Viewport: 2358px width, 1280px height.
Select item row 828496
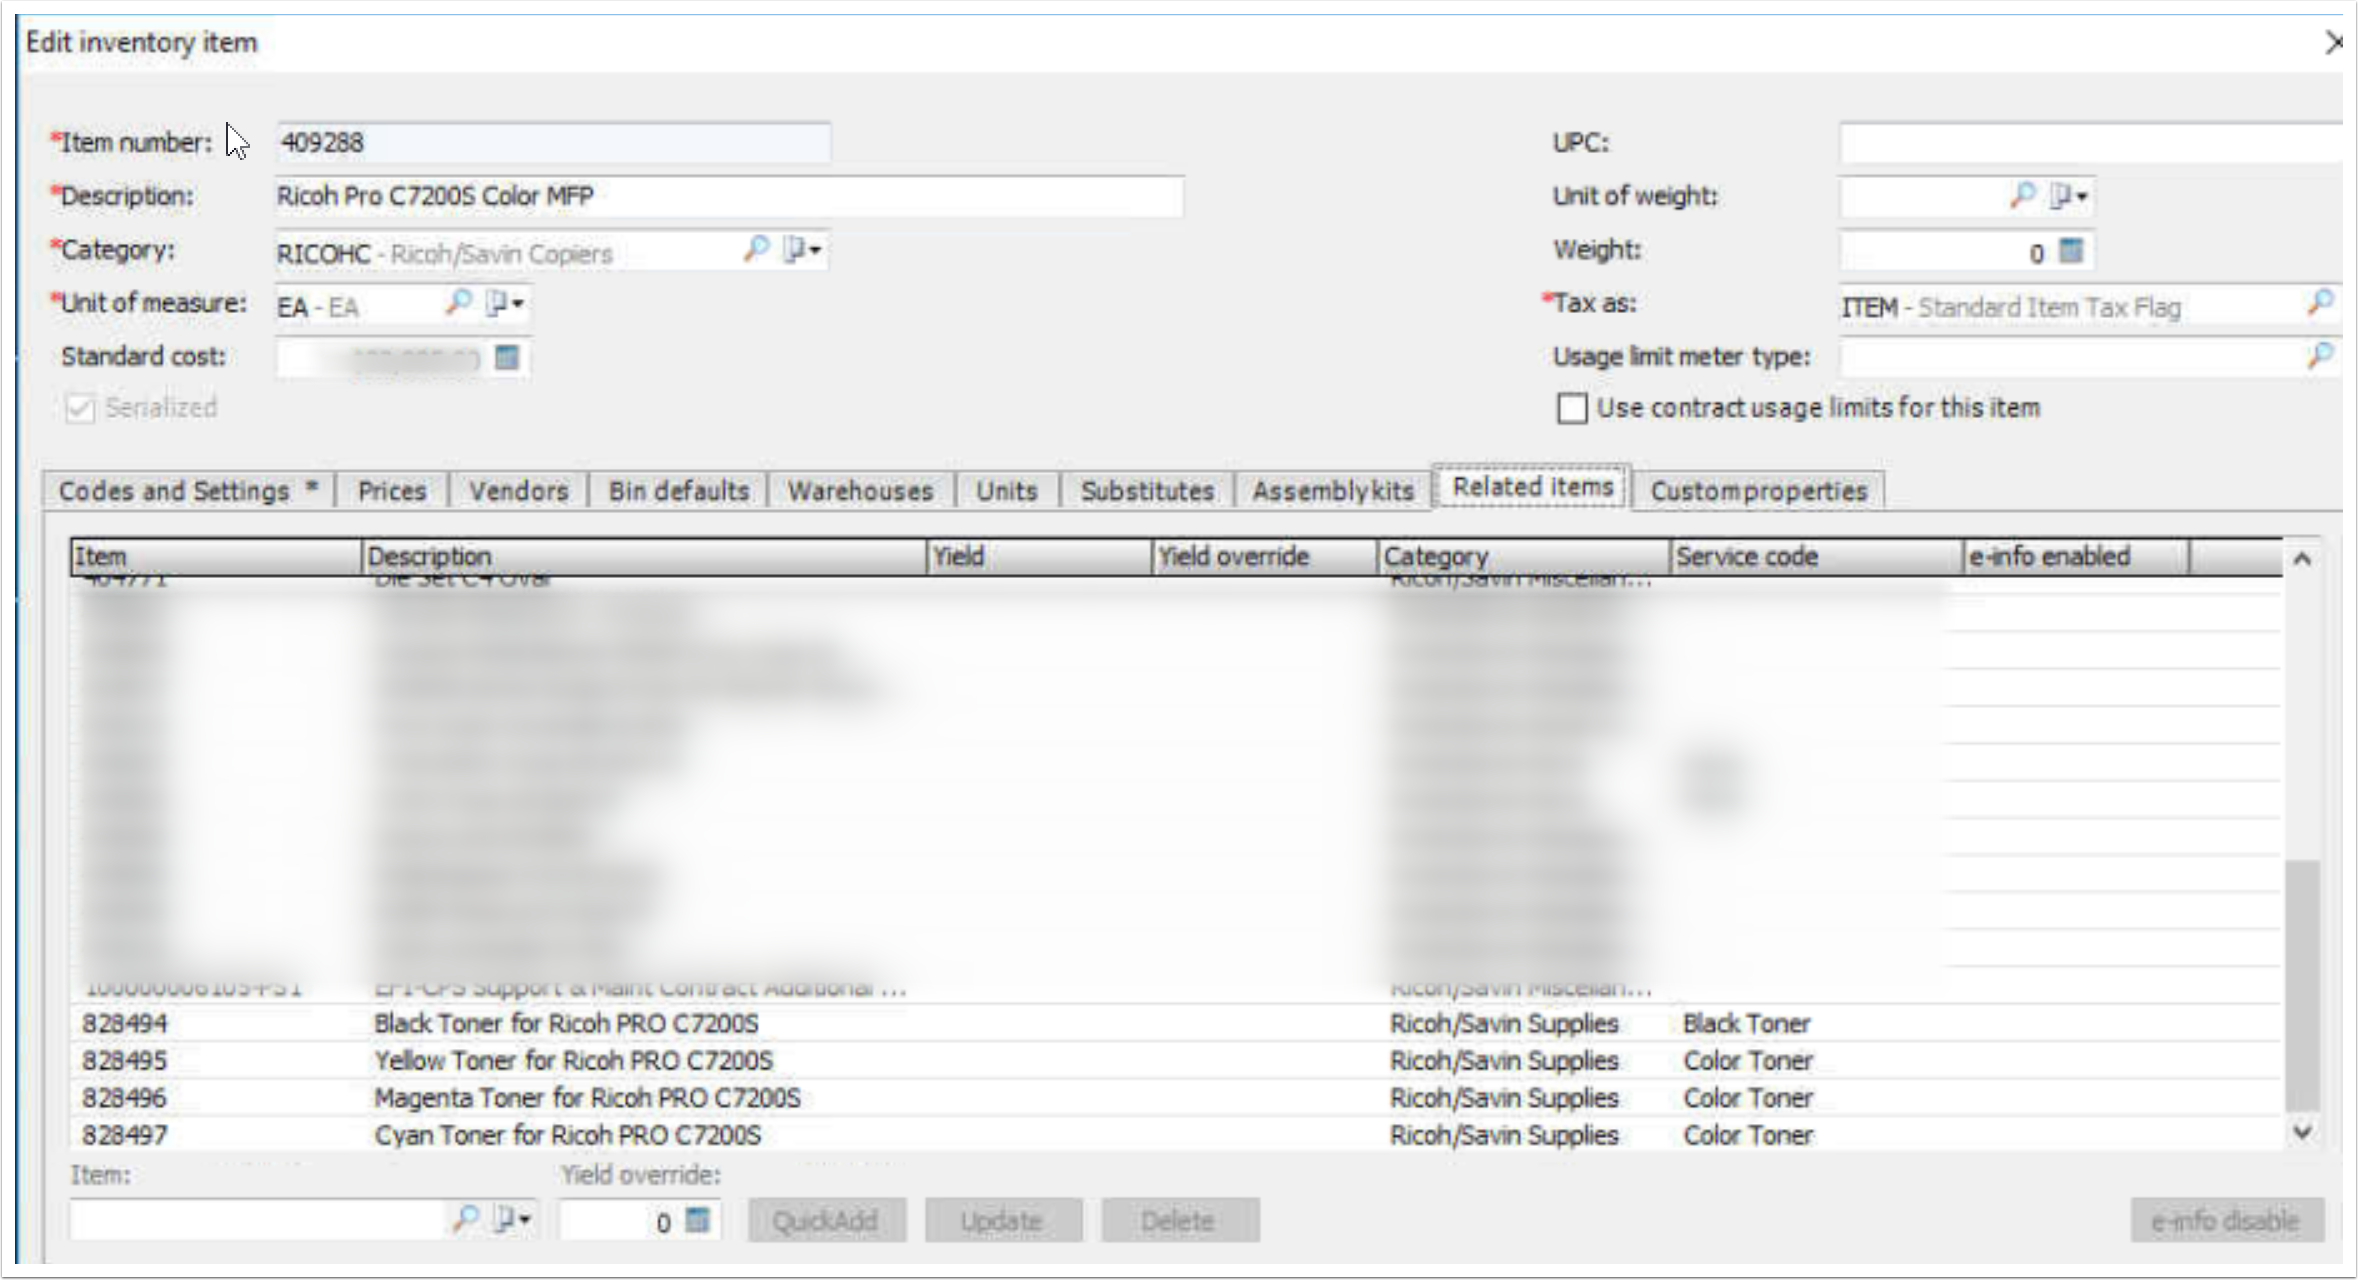(1176, 1097)
